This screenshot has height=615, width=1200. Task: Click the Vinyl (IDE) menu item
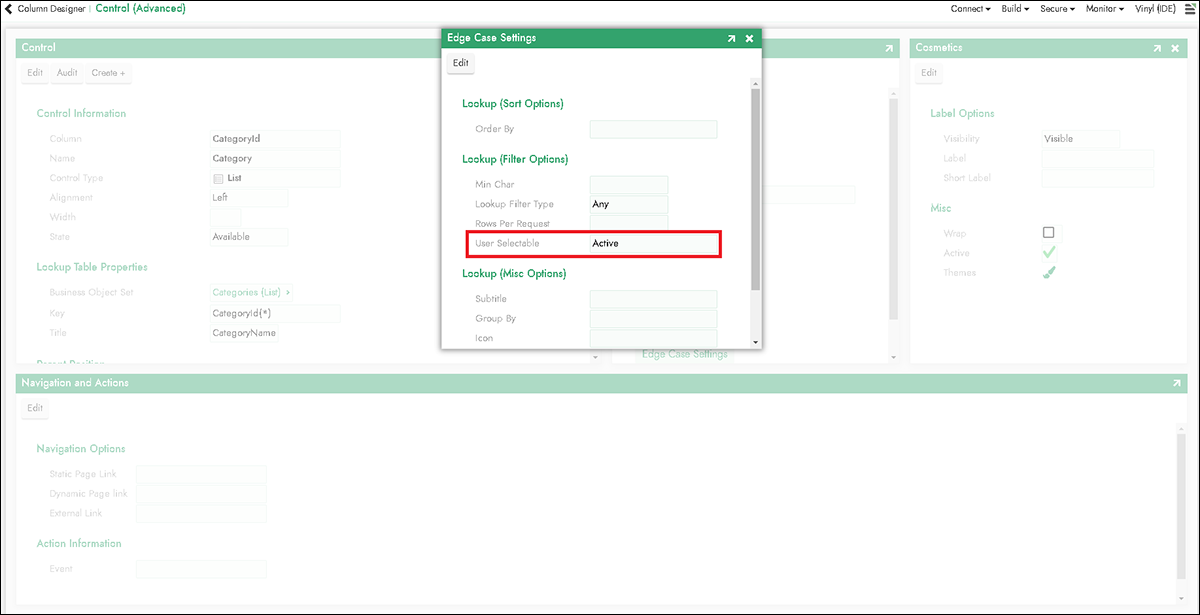click(1155, 9)
